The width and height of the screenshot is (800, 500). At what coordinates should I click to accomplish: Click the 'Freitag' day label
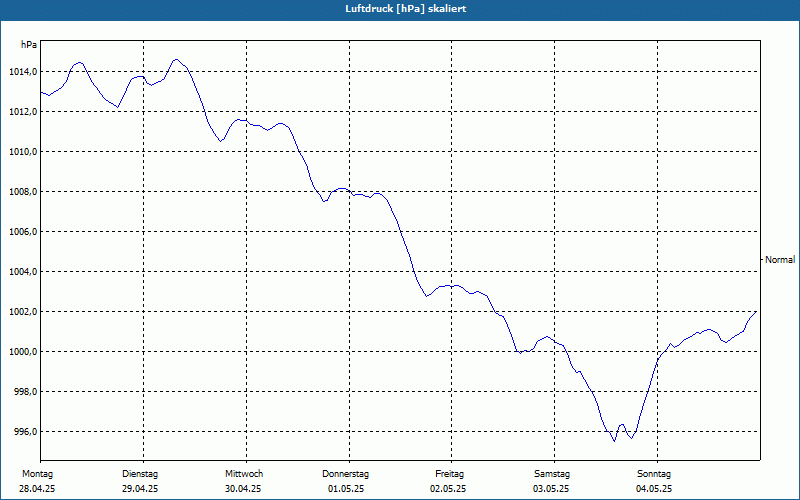coord(449,474)
